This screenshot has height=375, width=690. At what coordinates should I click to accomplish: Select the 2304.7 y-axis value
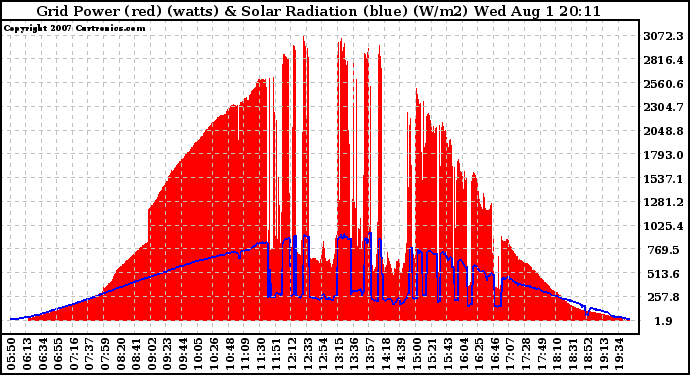pos(663,107)
